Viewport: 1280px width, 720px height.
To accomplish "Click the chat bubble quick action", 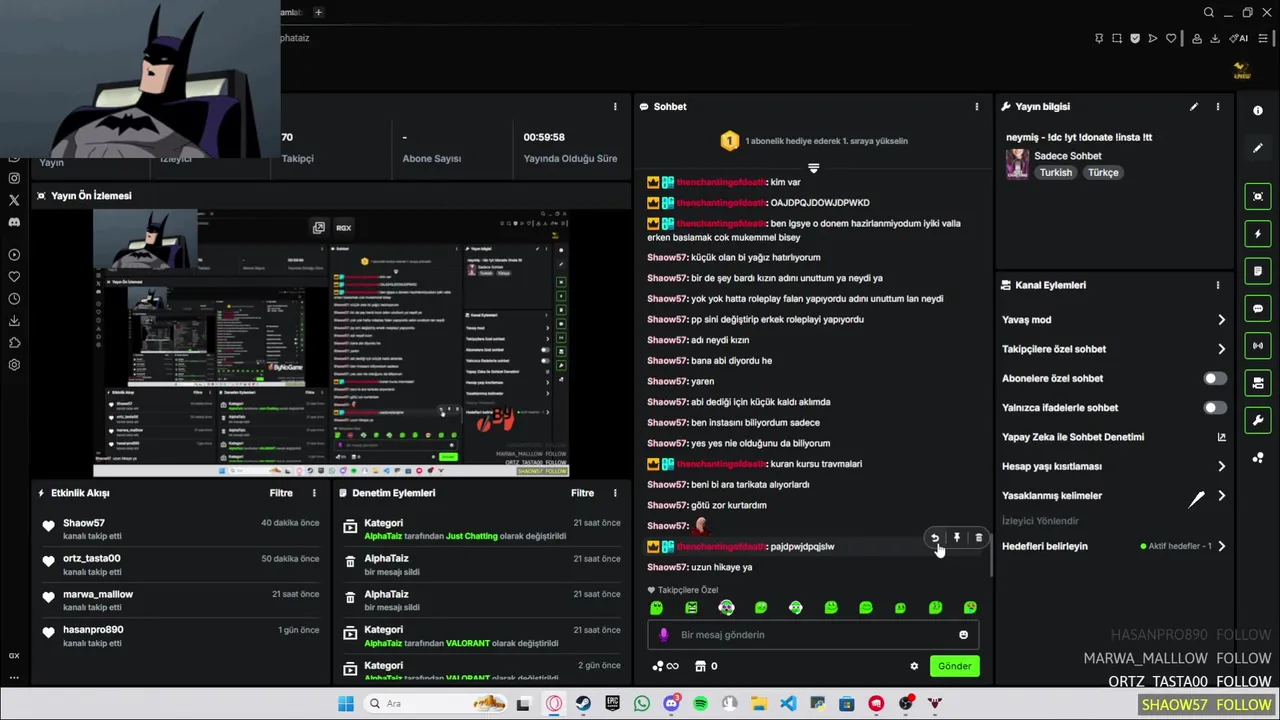I will pos(1258,309).
